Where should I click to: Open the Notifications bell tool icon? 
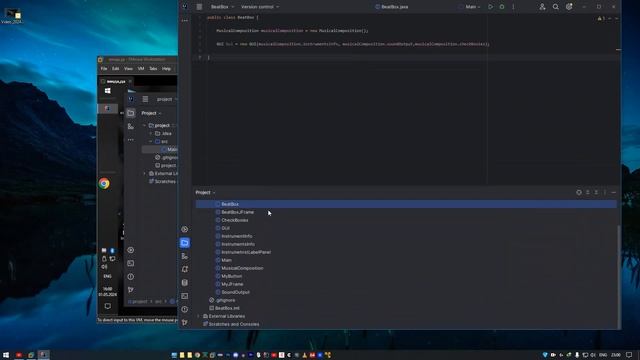click(x=185, y=269)
